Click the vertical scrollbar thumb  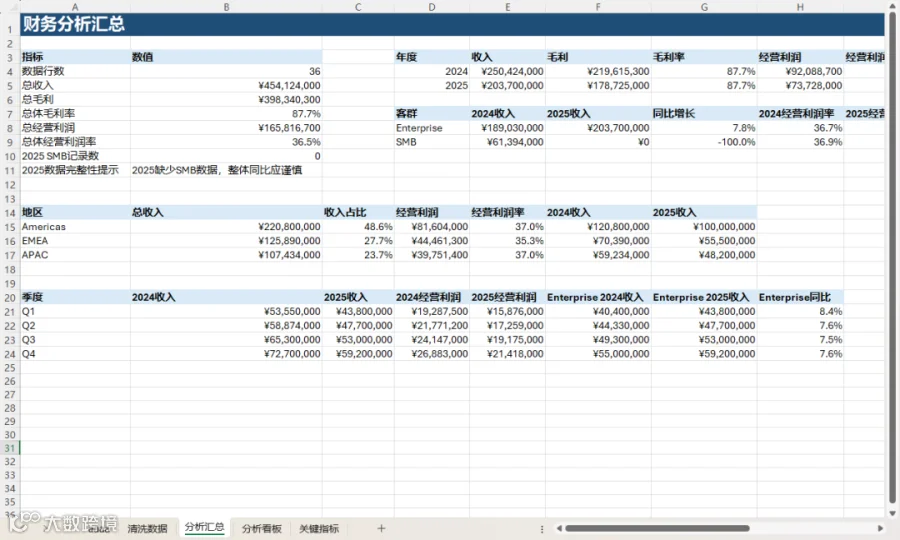coord(893,258)
